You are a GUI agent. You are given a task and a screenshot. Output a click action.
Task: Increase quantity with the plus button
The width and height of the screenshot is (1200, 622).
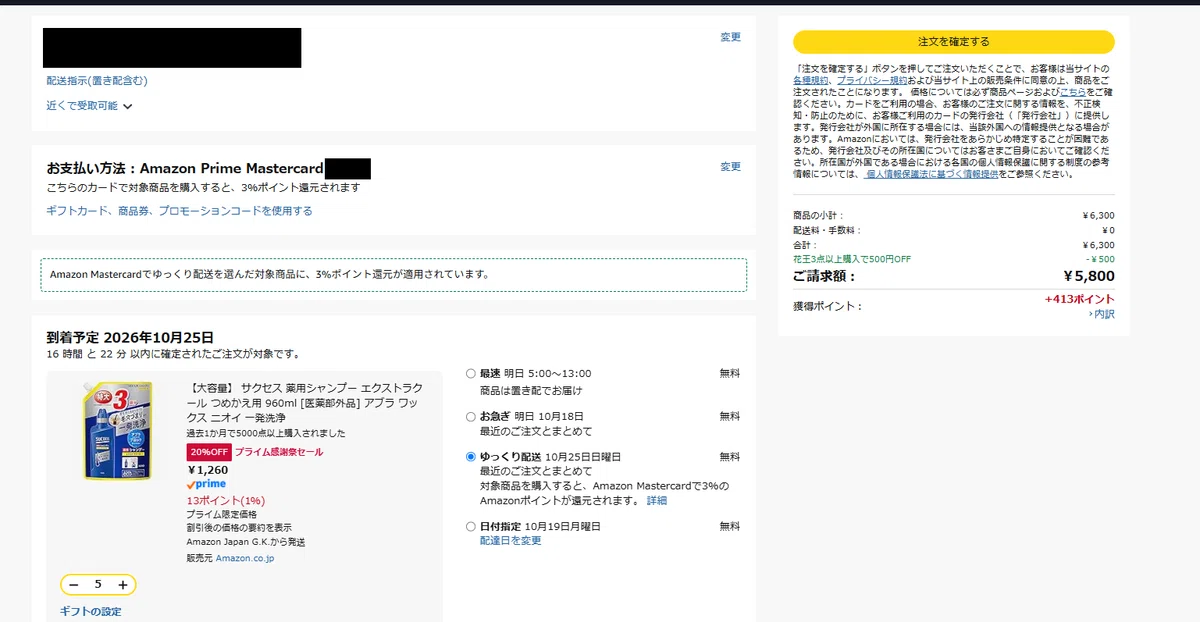click(123, 584)
